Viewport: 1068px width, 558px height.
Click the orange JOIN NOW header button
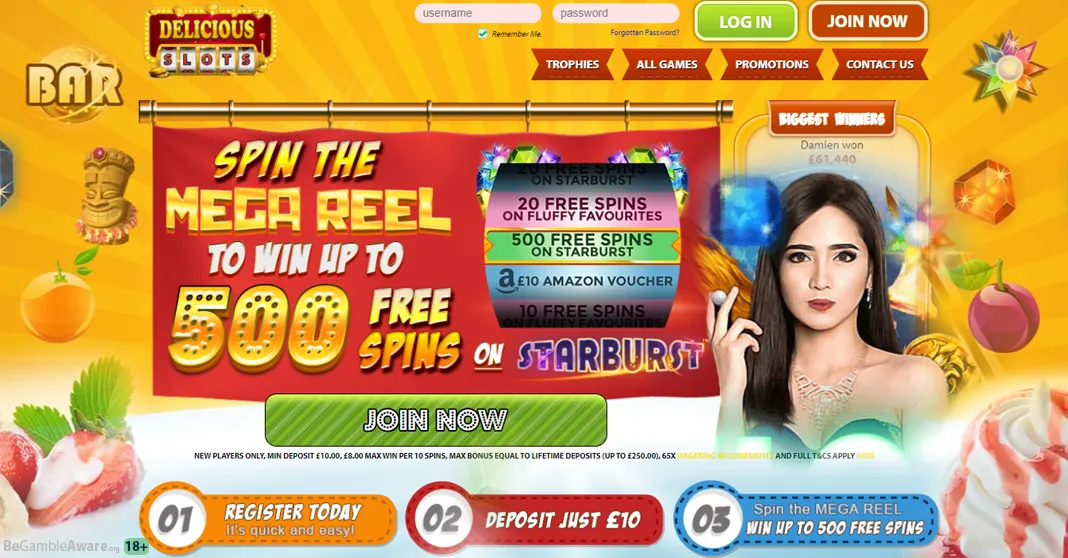867,21
